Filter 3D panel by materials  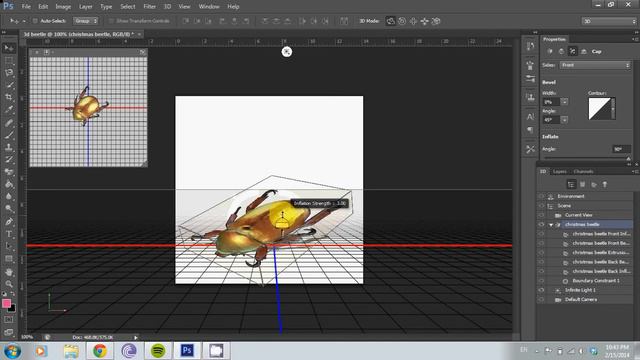click(x=593, y=184)
